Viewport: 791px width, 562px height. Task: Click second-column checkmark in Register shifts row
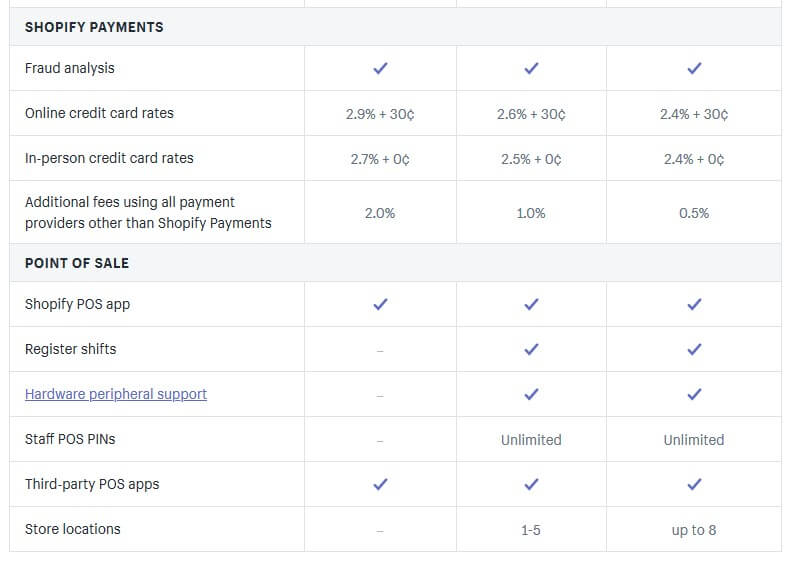tap(531, 349)
